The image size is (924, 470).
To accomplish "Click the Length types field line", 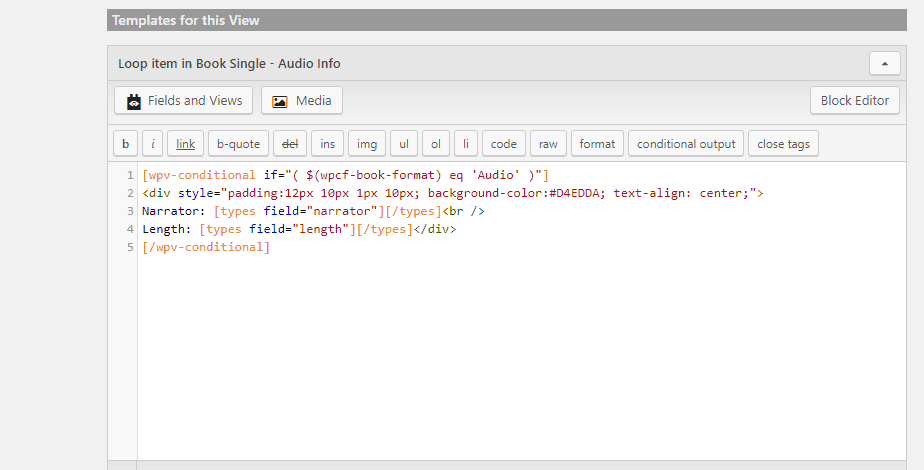I will [x=299, y=229].
